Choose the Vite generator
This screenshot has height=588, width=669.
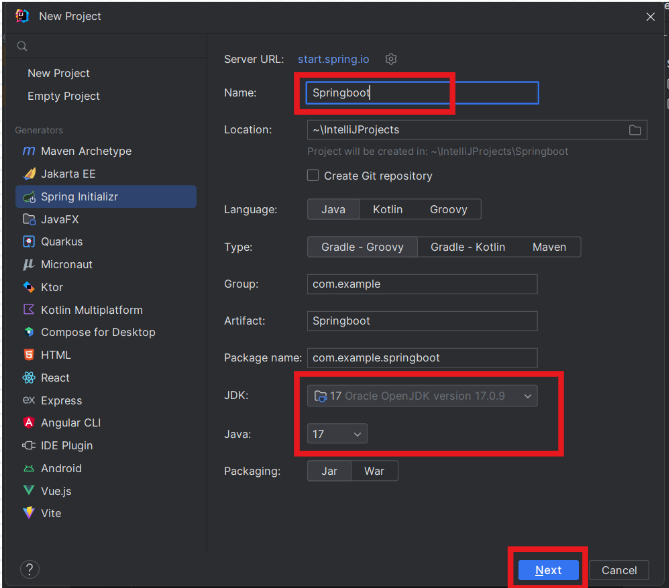106,513
